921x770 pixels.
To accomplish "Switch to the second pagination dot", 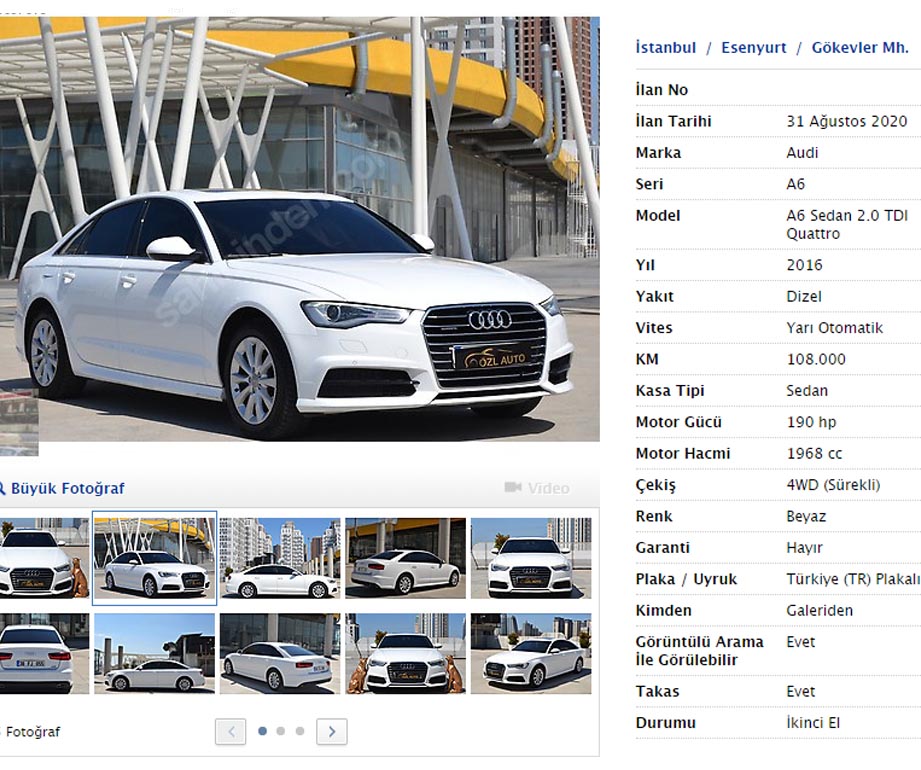I will 281,731.
